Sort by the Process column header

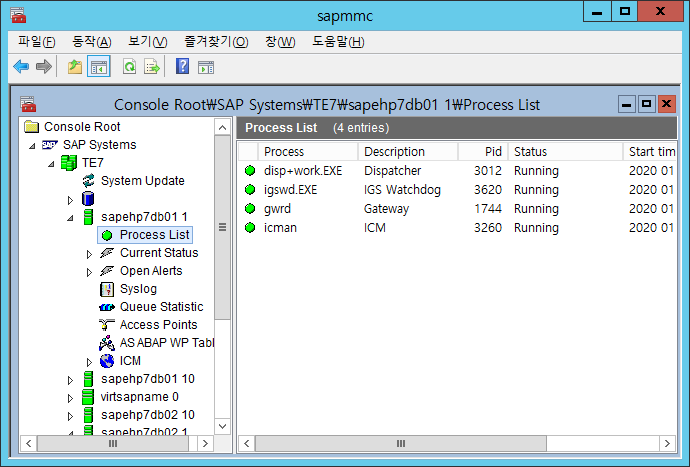(308, 151)
